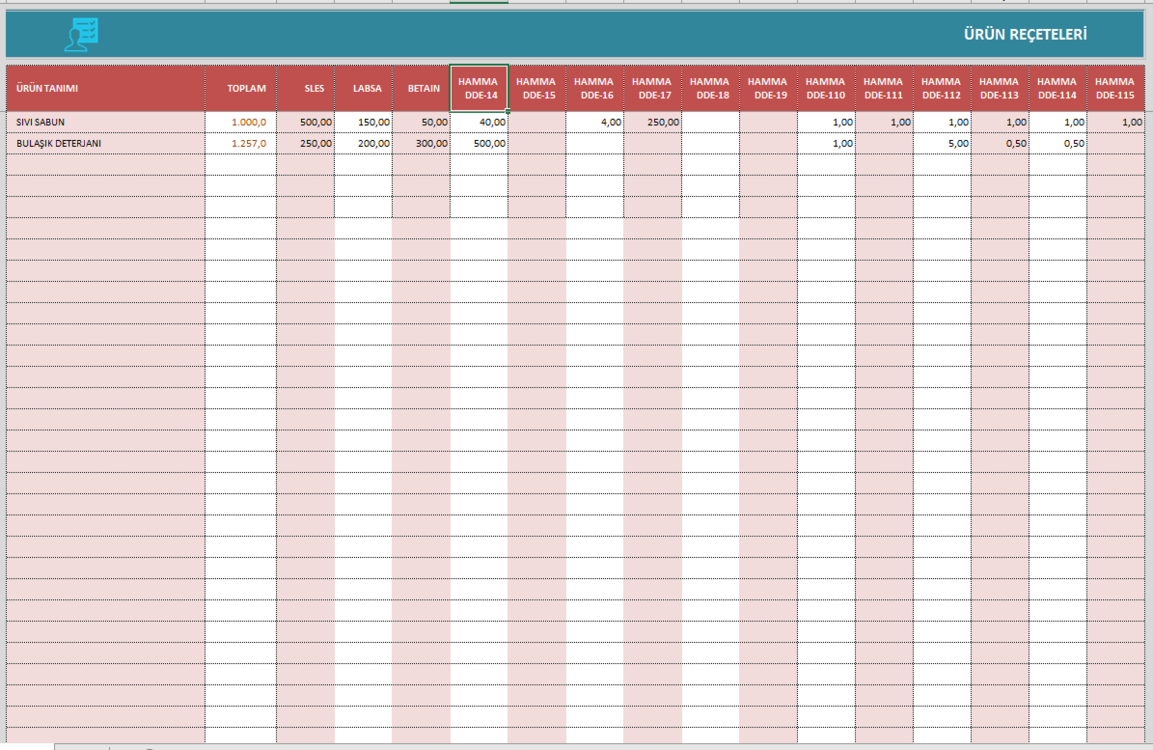1153x750 pixels.
Task: Select the HAMMADDE-115 column header
Action: point(1115,88)
